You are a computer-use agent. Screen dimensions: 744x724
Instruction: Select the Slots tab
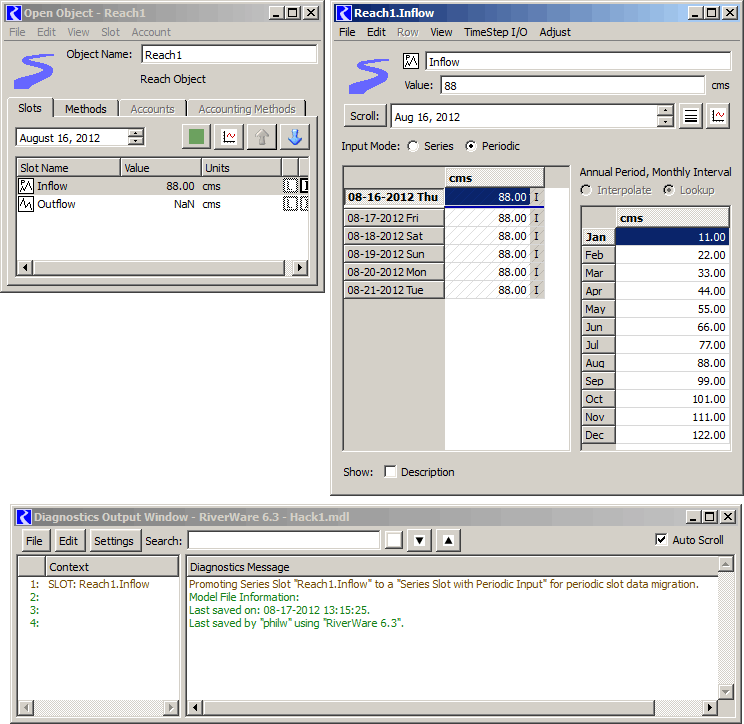point(30,108)
